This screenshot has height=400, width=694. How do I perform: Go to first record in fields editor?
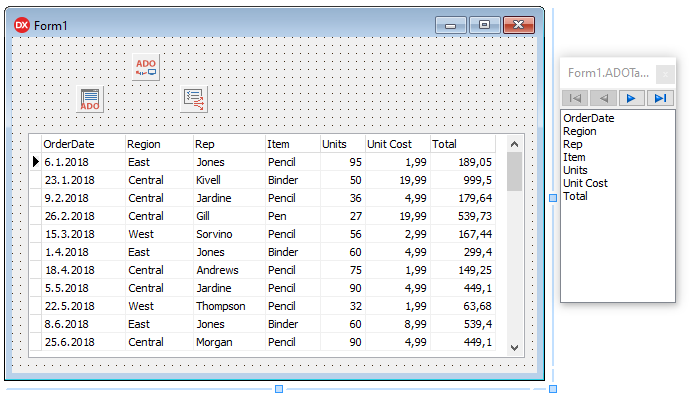click(575, 98)
